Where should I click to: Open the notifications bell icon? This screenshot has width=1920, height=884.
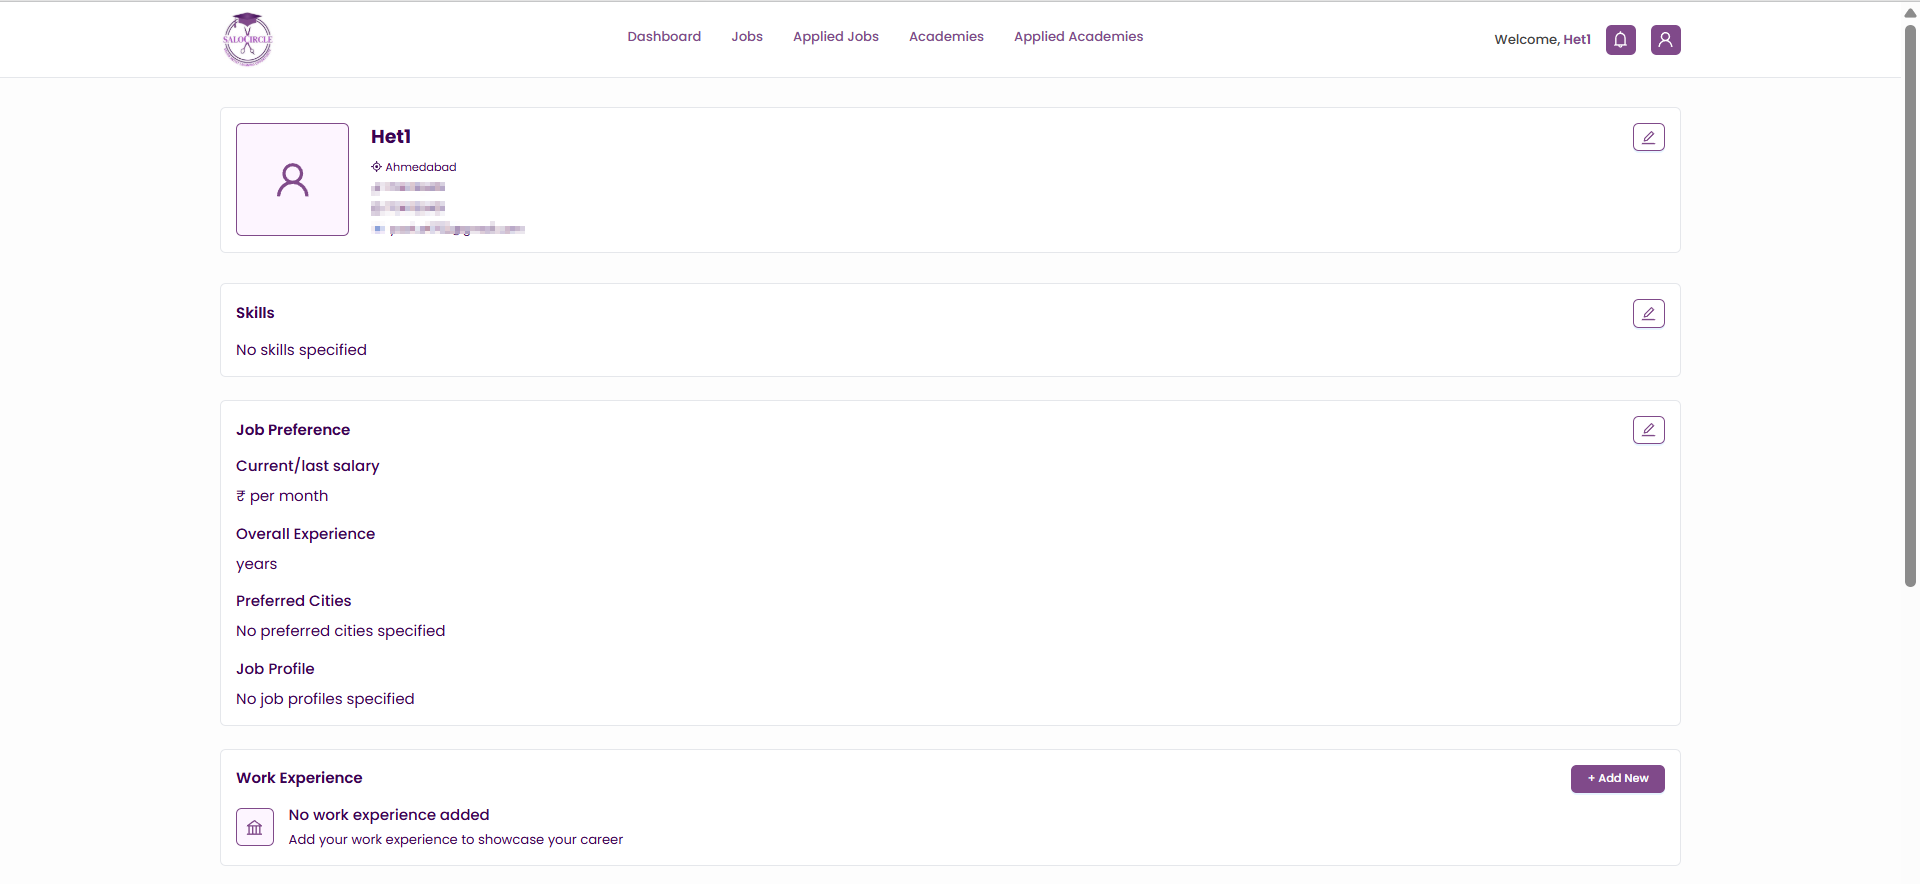pyautogui.click(x=1620, y=40)
